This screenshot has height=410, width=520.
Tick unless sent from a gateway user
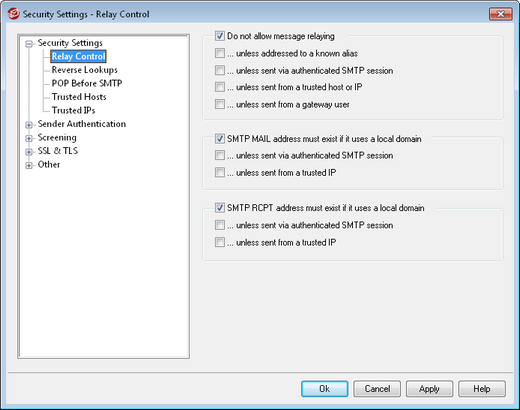tap(220, 104)
